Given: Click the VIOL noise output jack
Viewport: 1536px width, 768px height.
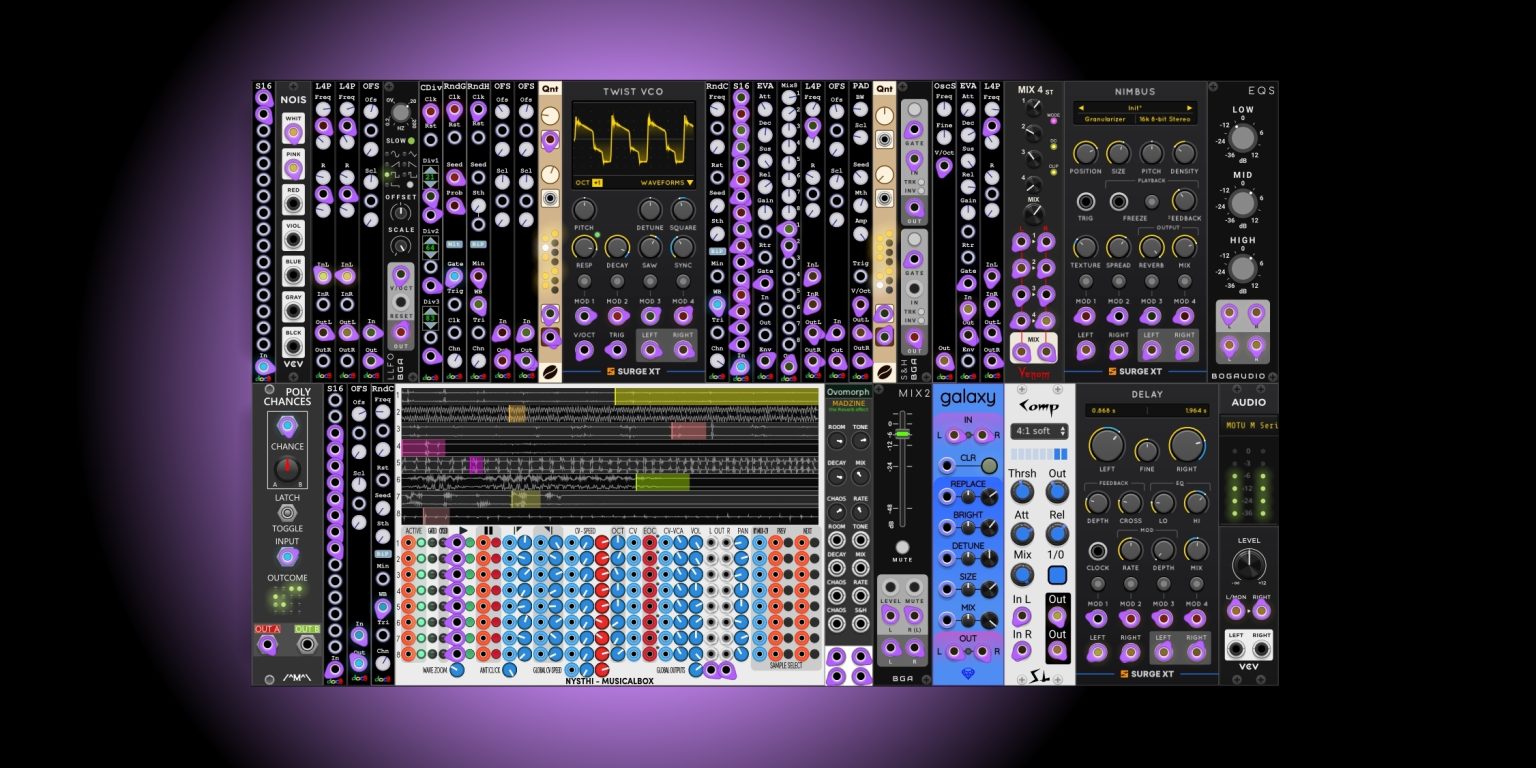Looking at the screenshot, I should 293,241.
